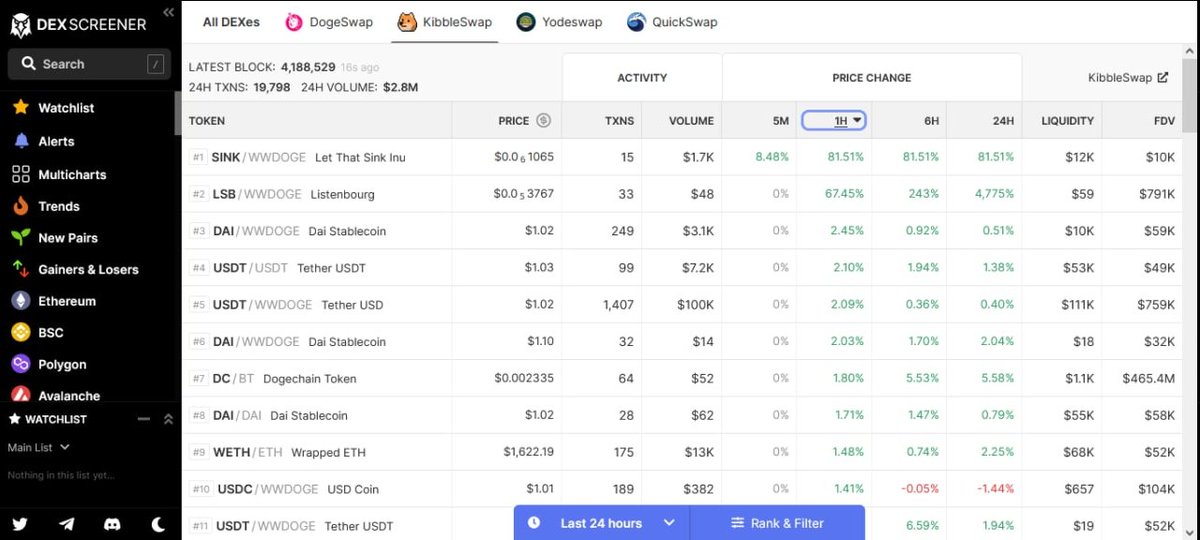Viewport: 1200px width, 540px height.
Task: Click the KibbleSwap dog logo icon
Action: pyautogui.click(x=407, y=22)
